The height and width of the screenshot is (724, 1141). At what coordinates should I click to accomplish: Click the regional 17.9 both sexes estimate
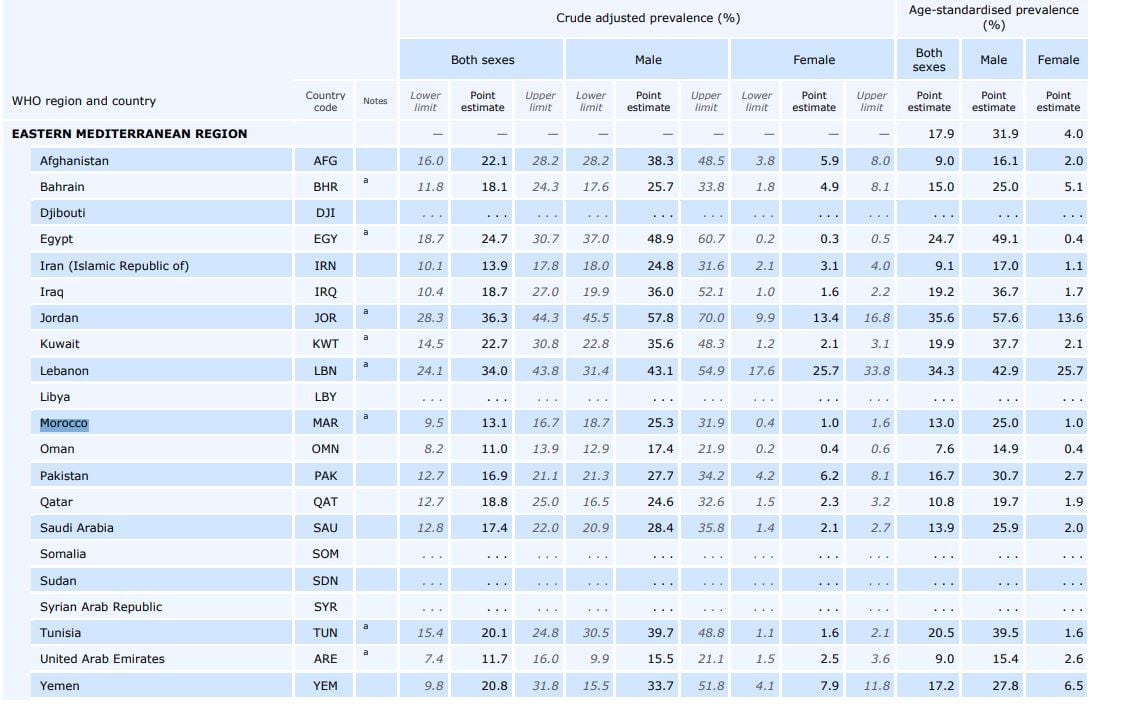tap(941, 134)
